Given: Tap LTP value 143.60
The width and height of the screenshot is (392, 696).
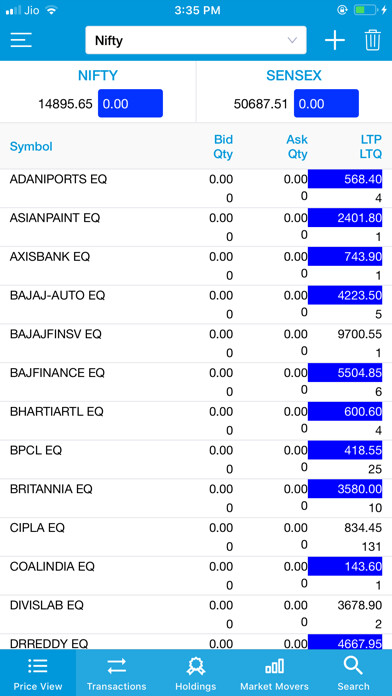Looking at the screenshot, I should (x=345, y=566).
